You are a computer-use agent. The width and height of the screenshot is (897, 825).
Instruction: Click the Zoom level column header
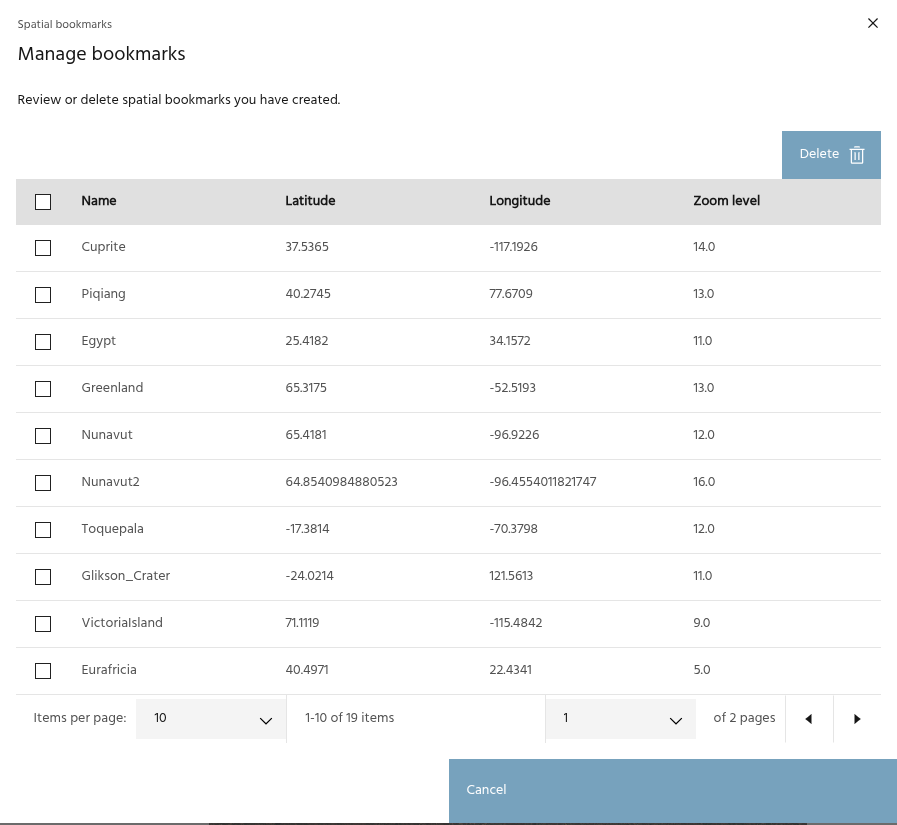pos(726,201)
